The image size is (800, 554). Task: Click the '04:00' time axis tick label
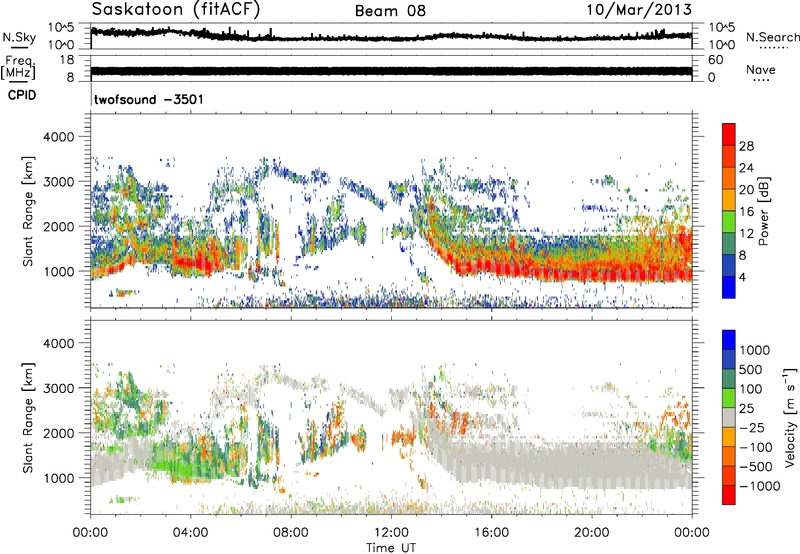pyautogui.click(x=190, y=533)
